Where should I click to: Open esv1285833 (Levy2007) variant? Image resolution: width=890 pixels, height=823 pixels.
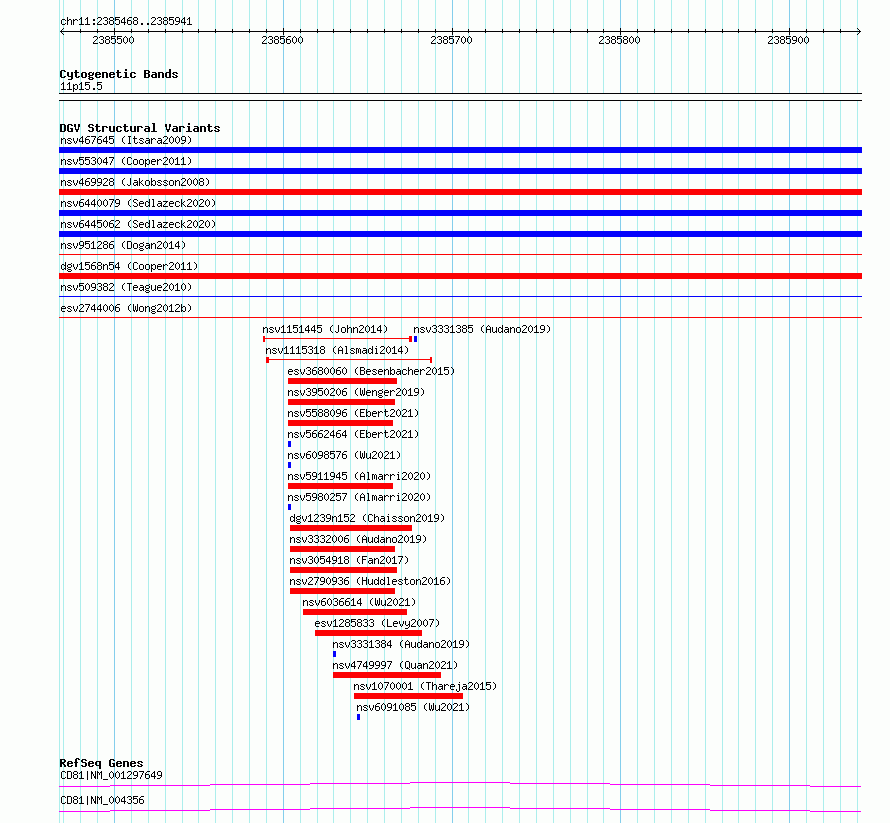coord(377,623)
